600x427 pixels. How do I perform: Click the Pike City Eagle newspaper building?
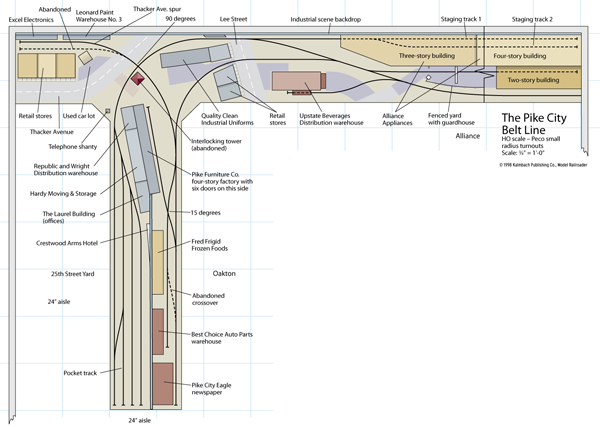pyautogui.click(x=163, y=384)
